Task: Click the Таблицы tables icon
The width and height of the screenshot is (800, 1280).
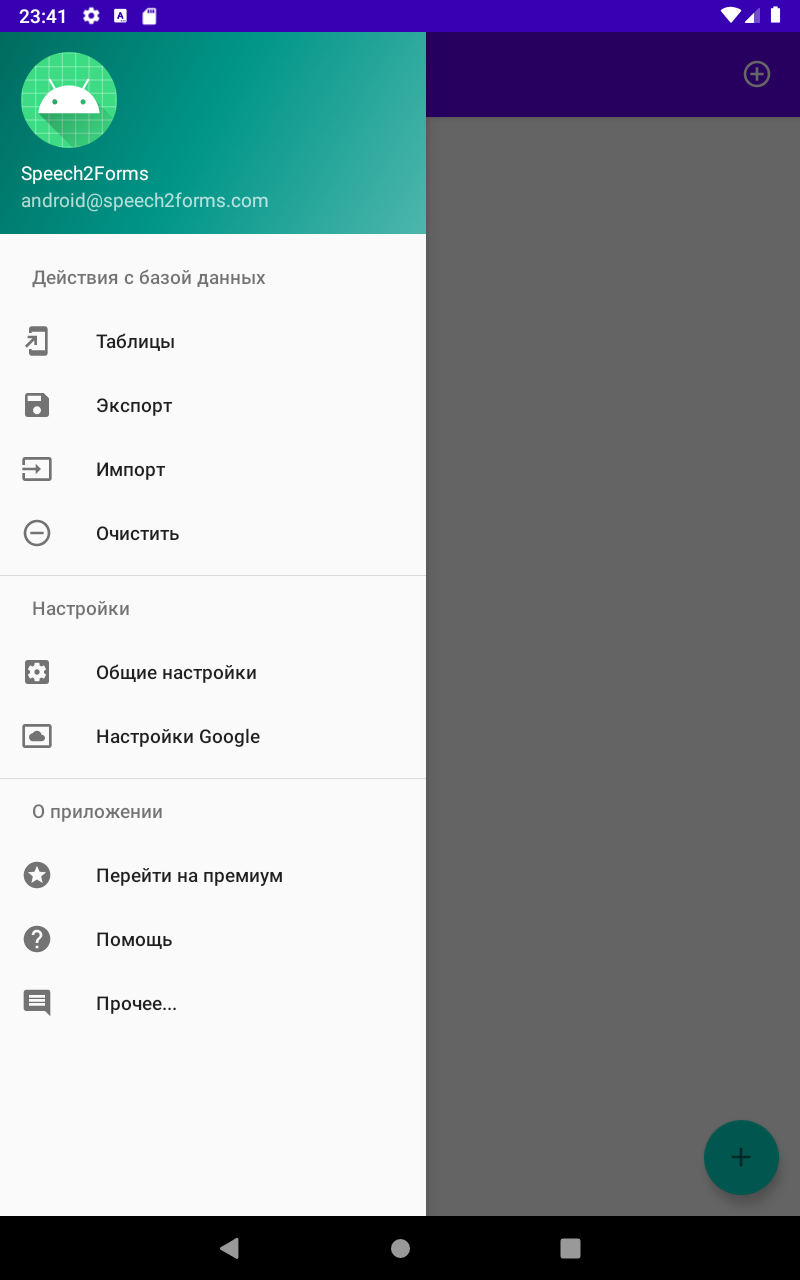Action: pyautogui.click(x=37, y=341)
